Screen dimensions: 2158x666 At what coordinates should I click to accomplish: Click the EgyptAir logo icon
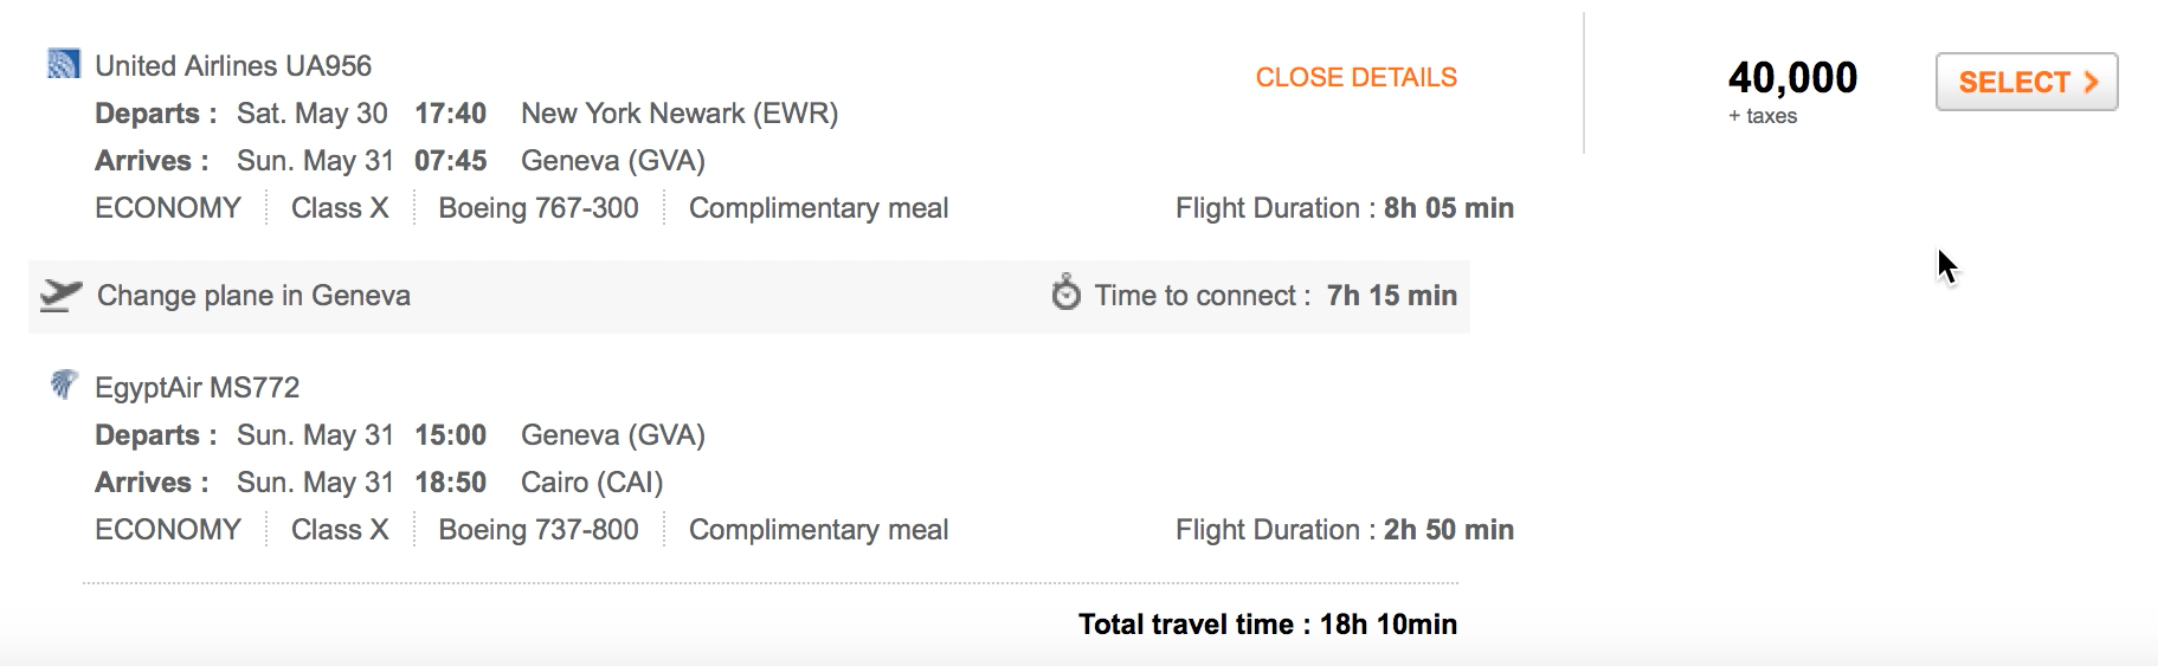[63, 385]
